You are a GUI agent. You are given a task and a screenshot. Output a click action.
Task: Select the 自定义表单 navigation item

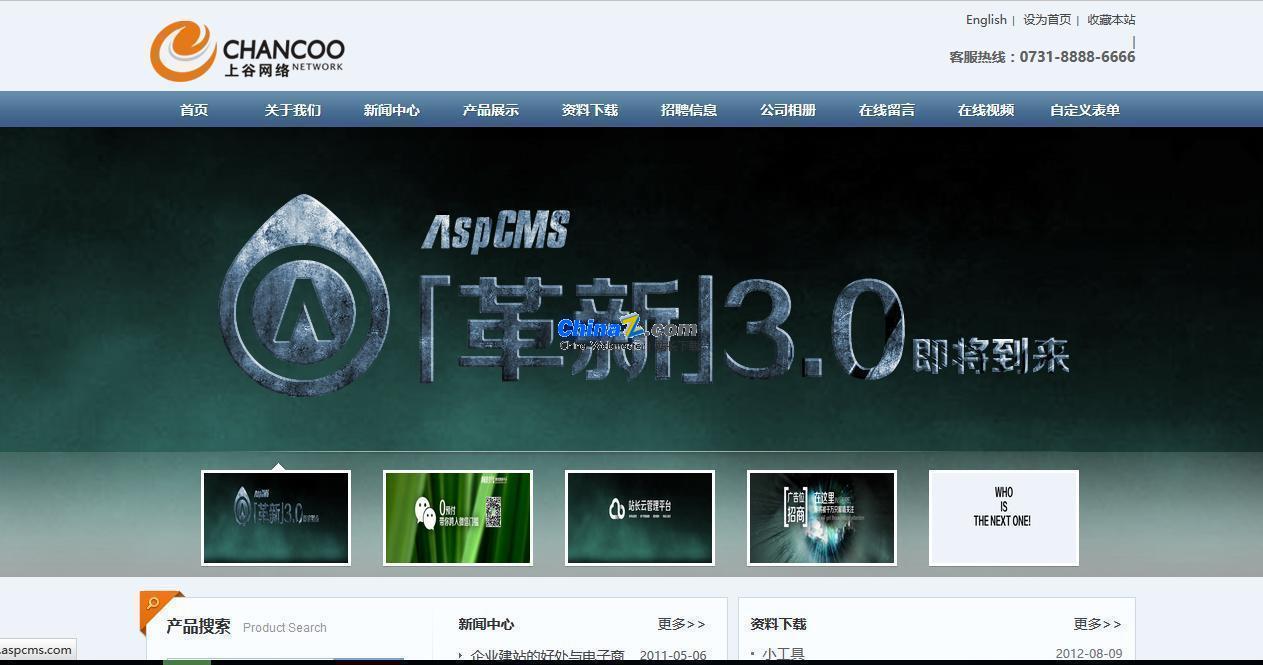coord(1085,110)
